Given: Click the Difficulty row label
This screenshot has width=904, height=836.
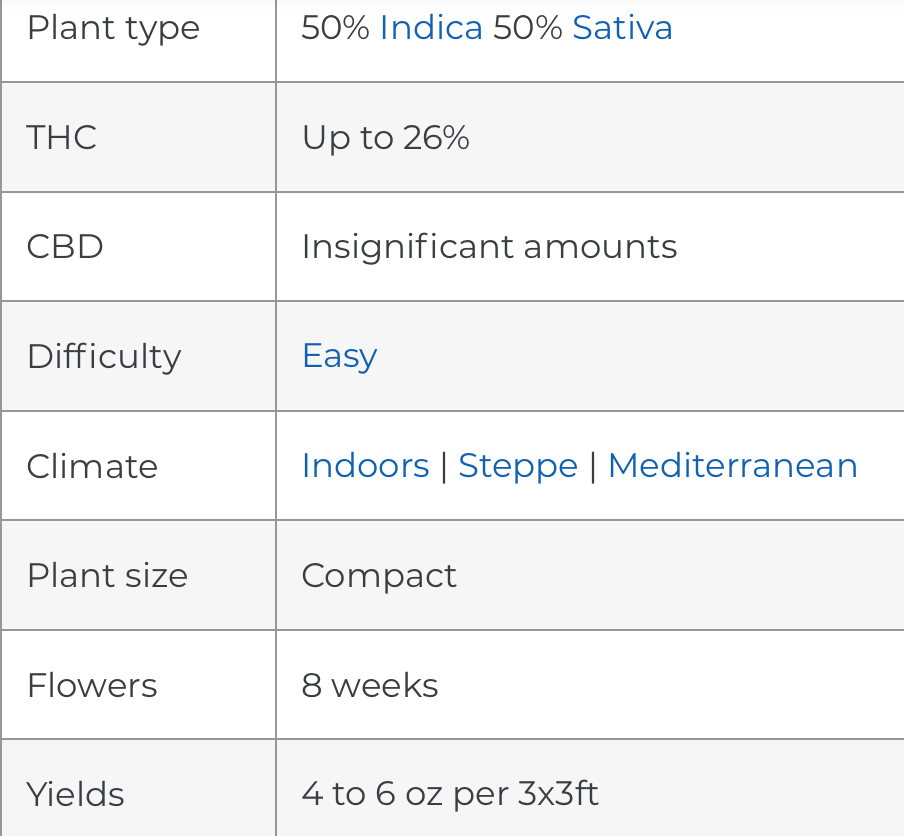Looking at the screenshot, I should pyautogui.click(x=104, y=357).
